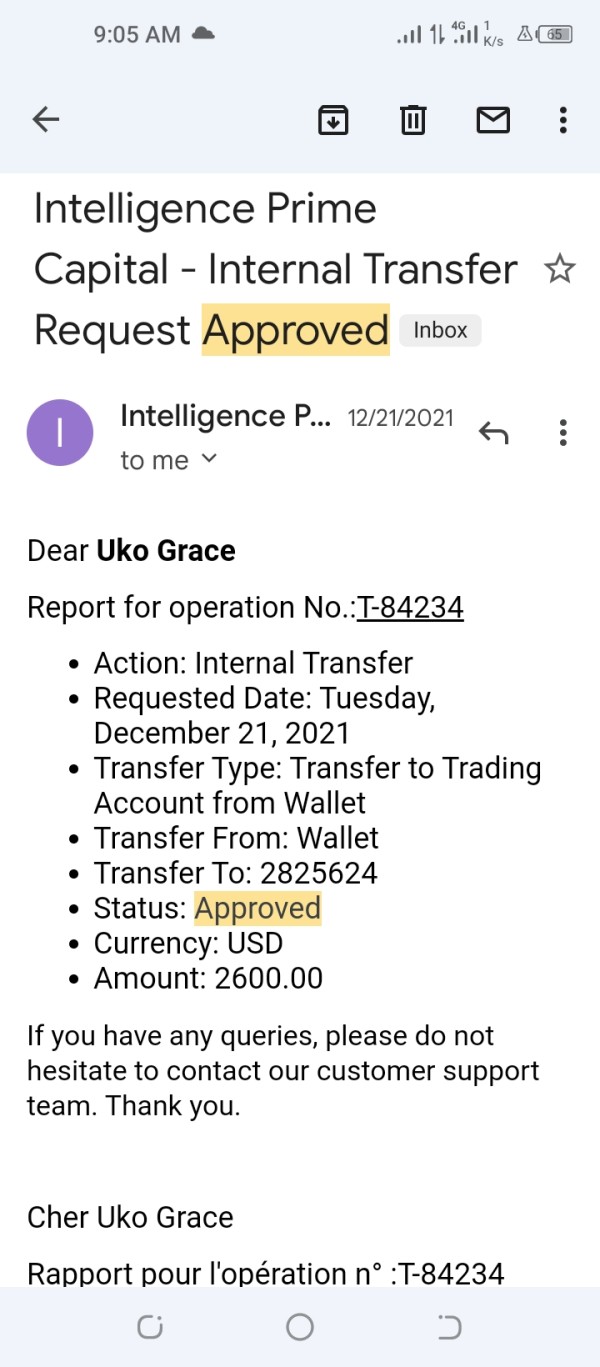Image resolution: width=600 pixels, height=1367 pixels.
Task: Tap the battery indicator in status bar
Action: 556,34
